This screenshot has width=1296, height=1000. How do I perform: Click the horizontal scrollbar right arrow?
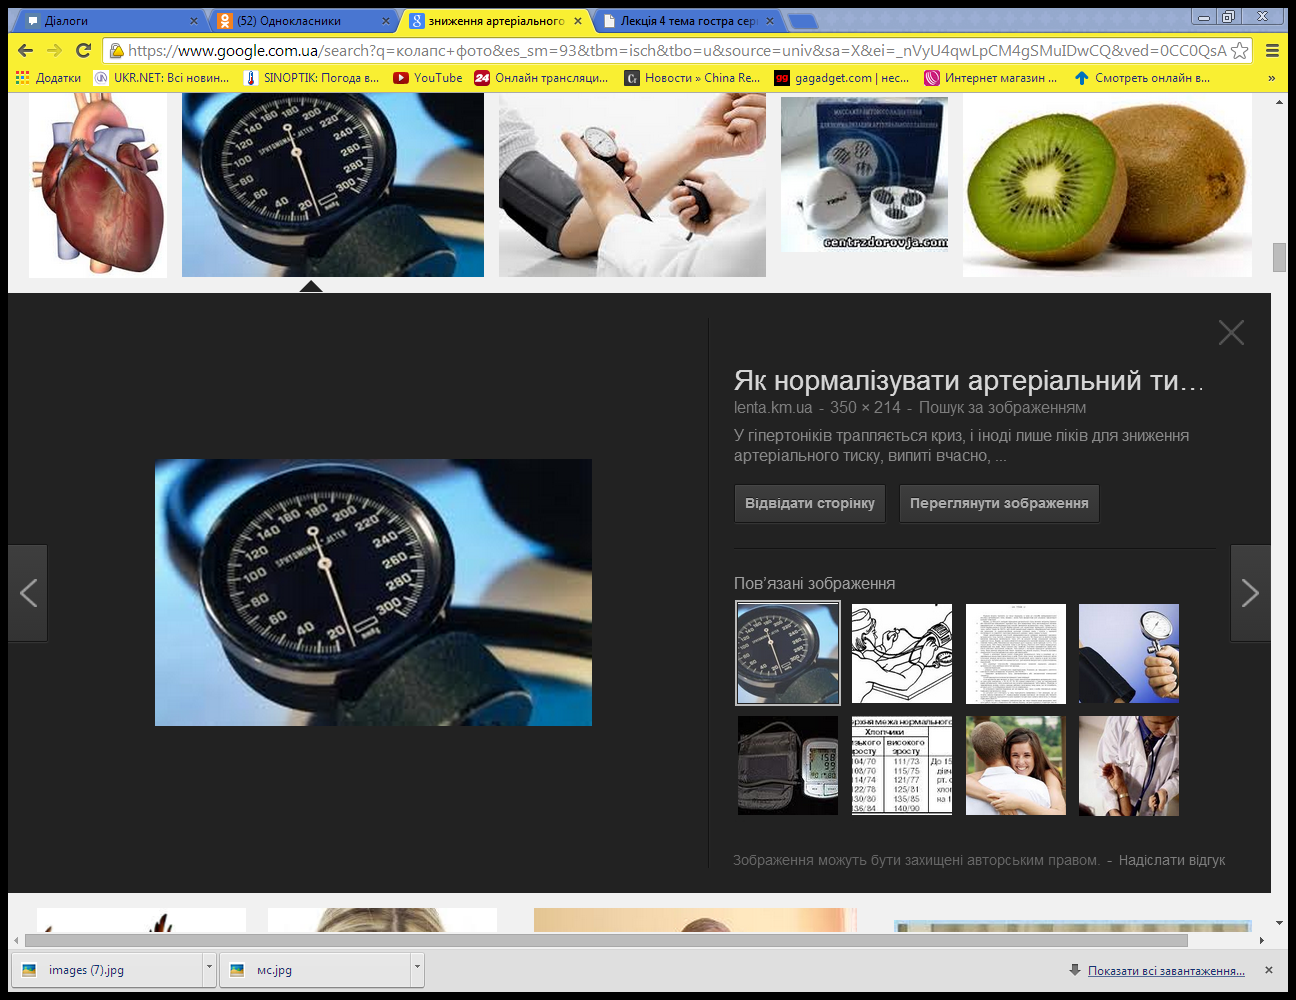[x=1261, y=940]
